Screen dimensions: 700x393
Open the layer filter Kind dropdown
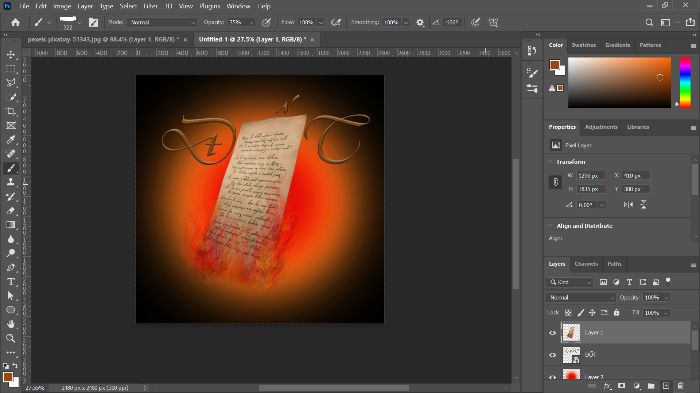(x=570, y=282)
